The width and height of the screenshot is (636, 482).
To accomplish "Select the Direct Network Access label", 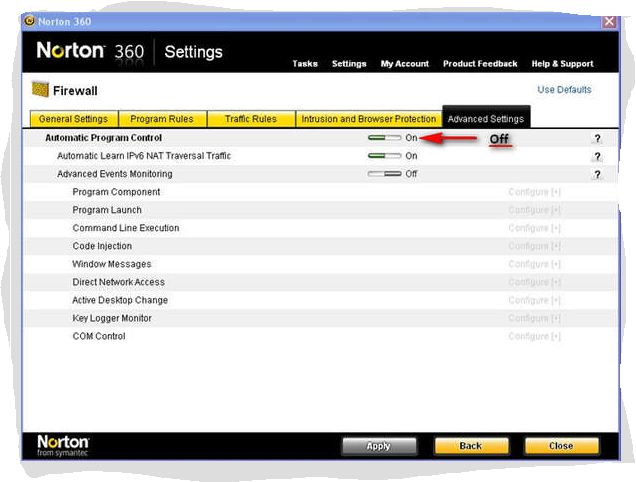I will click(119, 282).
